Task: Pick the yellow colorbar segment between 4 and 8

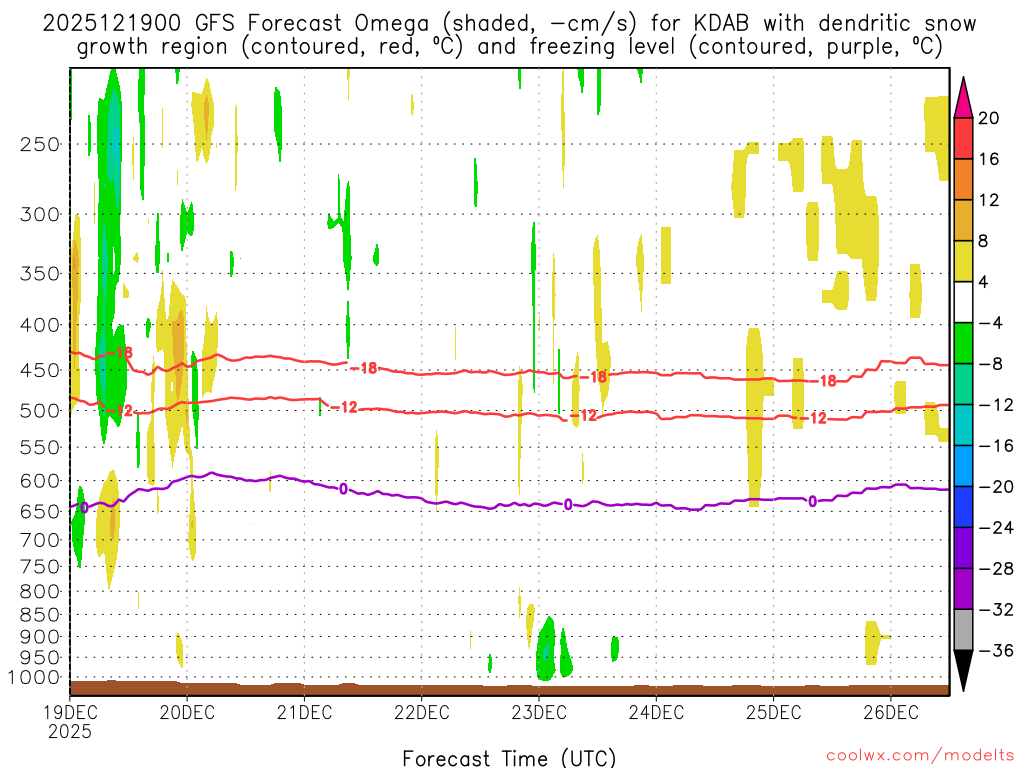Action: tap(963, 261)
